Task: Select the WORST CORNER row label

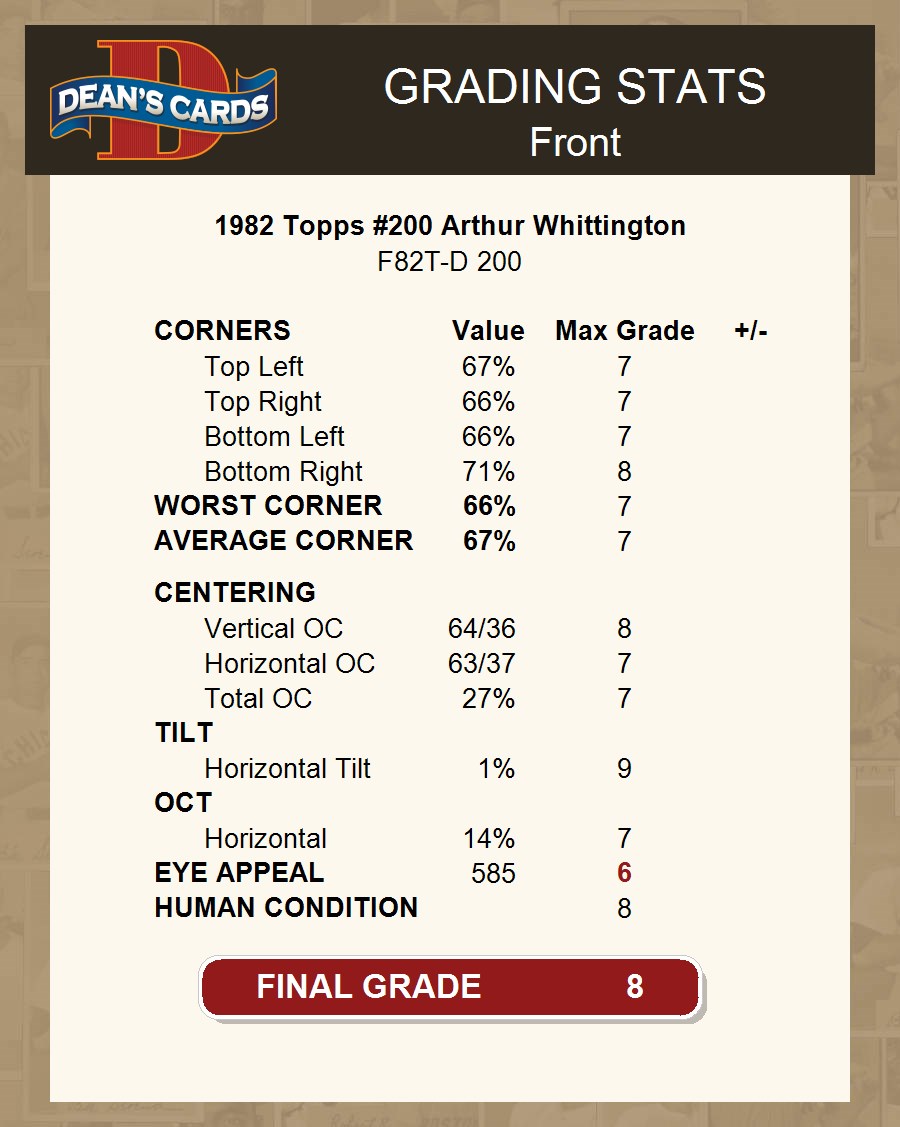Action: [x=268, y=506]
